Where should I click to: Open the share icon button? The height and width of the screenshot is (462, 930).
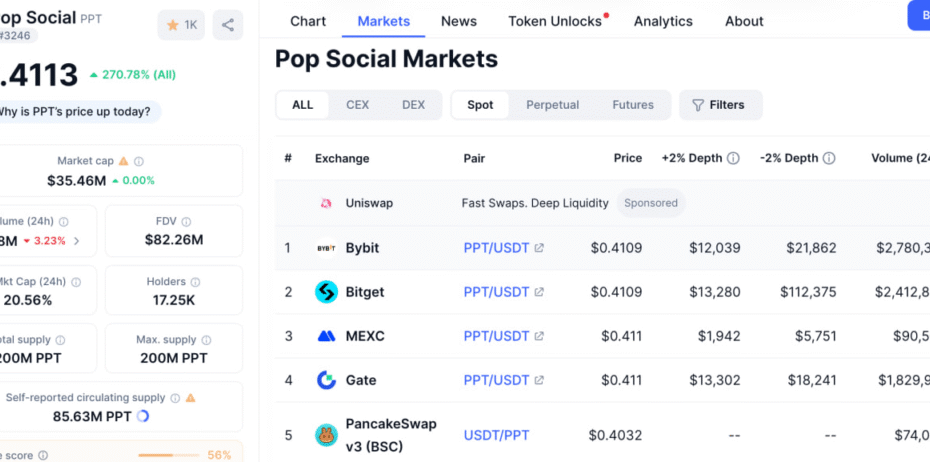tap(228, 25)
